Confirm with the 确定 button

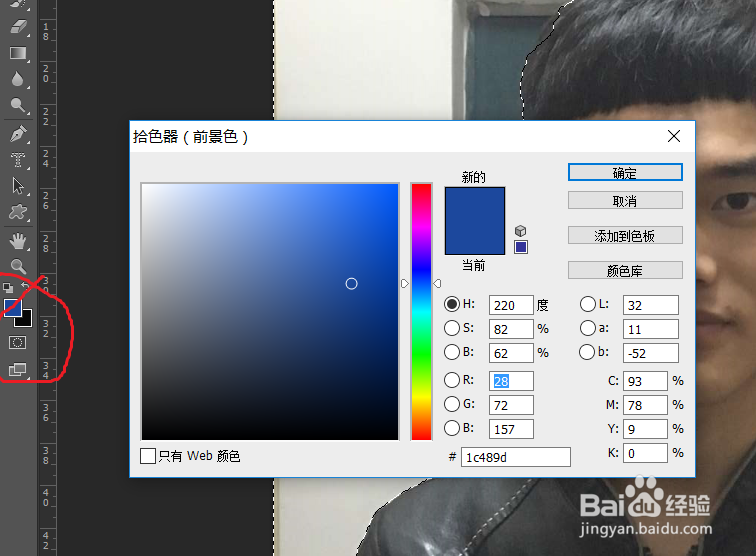pyautogui.click(x=625, y=172)
